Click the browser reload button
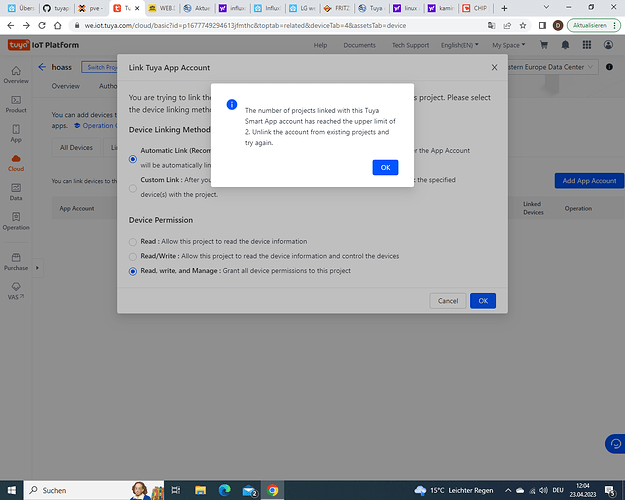 pyautogui.click(x=42, y=26)
